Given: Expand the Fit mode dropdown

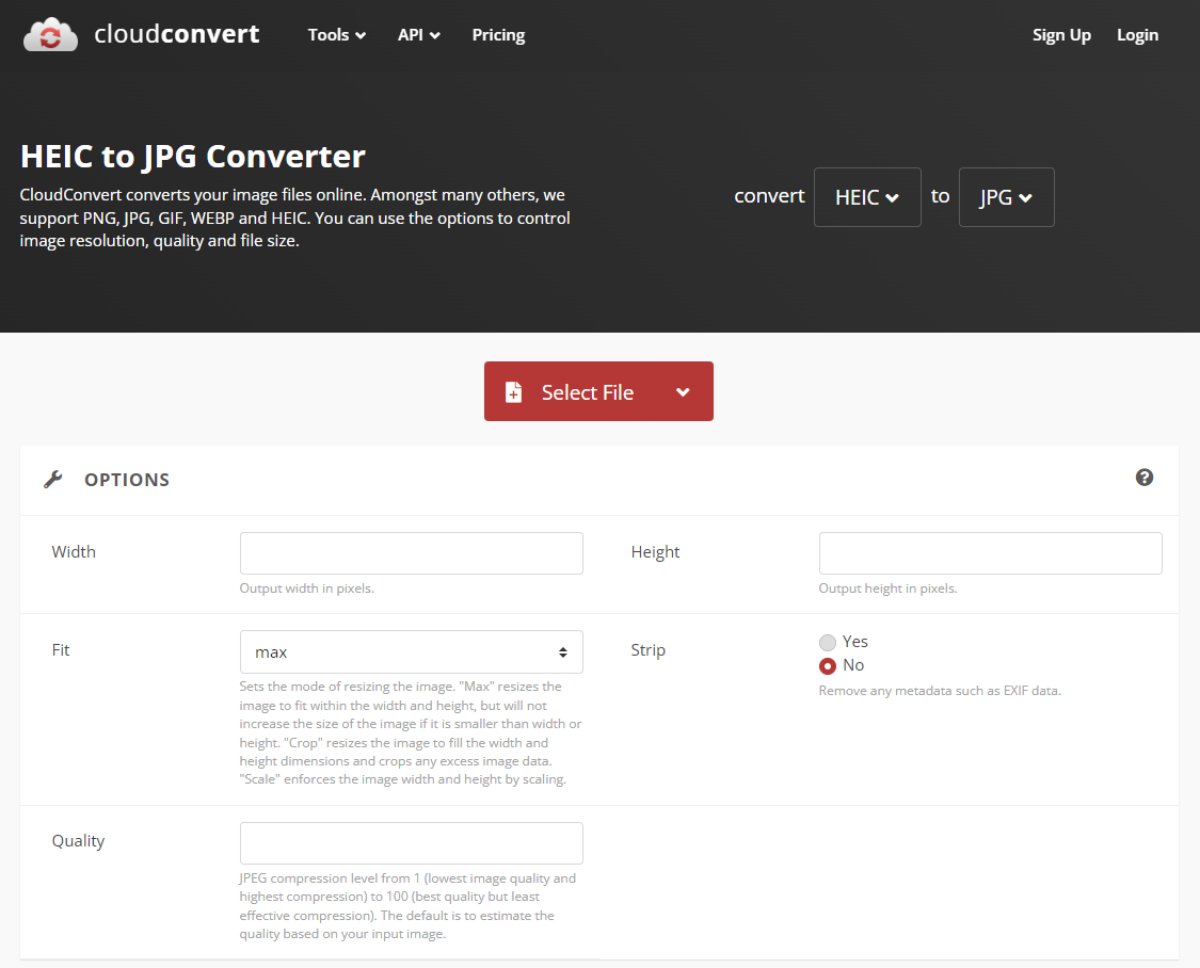Looking at the screenshot, I should pos(410,651).
